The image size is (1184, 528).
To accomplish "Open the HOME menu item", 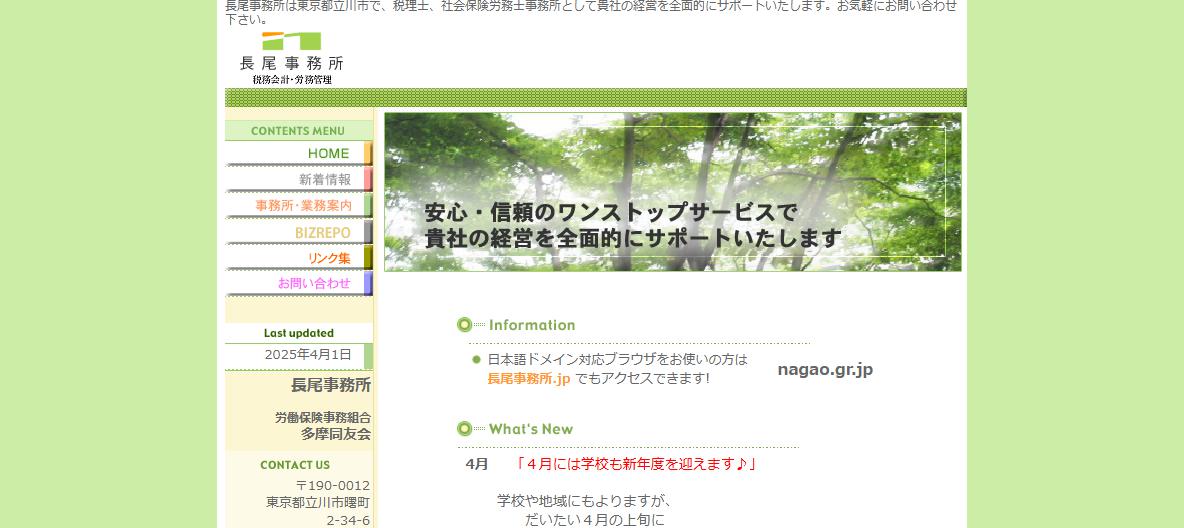I will pos(299,153).
